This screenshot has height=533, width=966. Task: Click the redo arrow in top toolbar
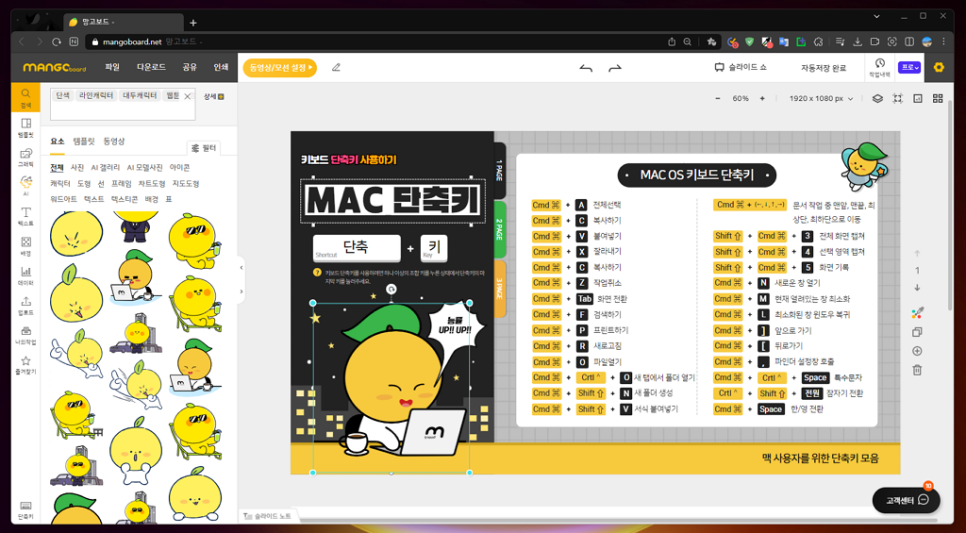click(x=615, y=68)
